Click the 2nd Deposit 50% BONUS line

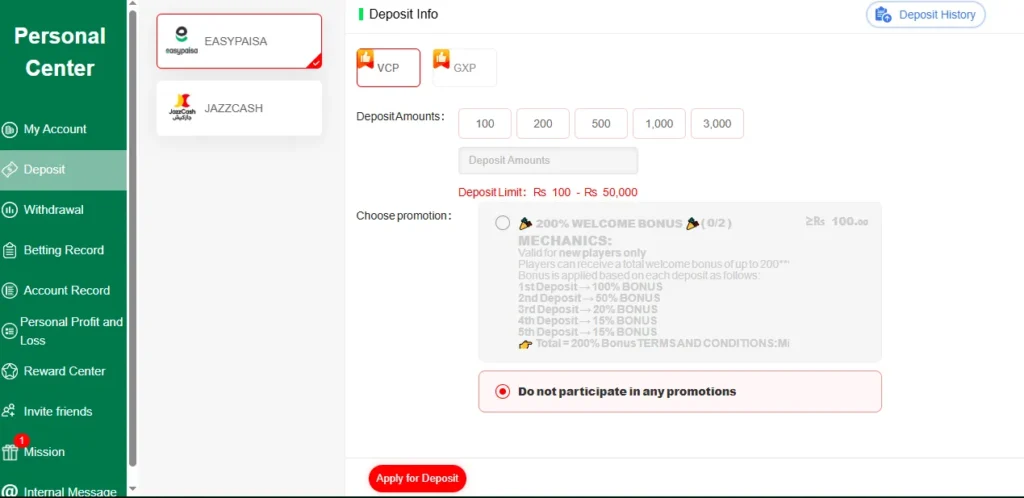[x=589, y=298]
